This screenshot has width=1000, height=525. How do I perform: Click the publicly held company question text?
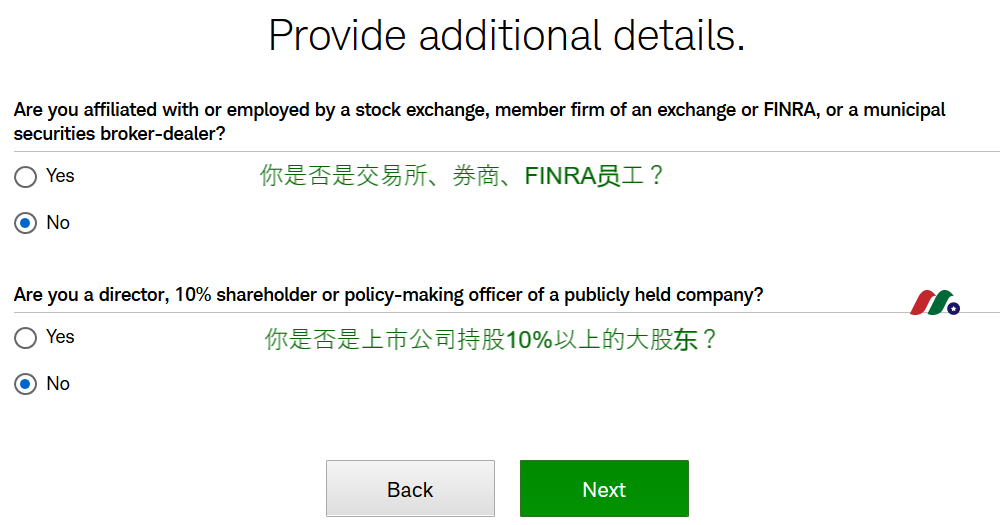tap(388, 295)
